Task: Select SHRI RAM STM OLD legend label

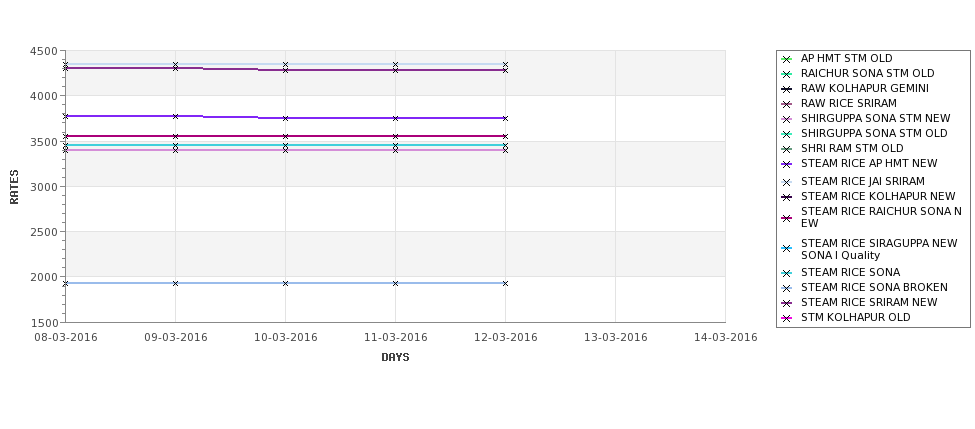Action: (852, 148)
